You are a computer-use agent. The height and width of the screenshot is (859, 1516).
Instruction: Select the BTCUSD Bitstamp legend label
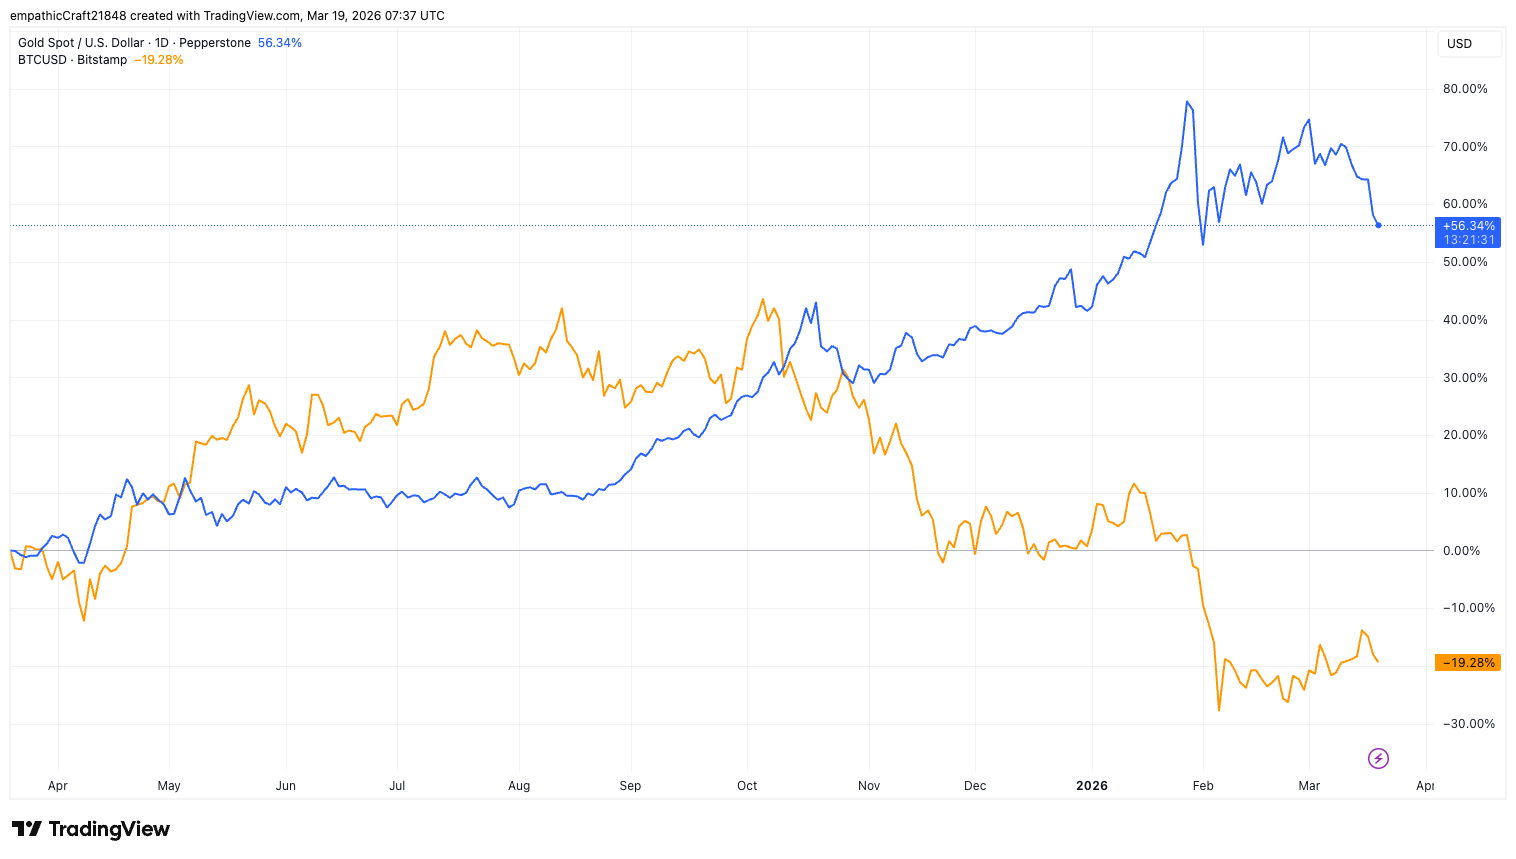[72, 60]
